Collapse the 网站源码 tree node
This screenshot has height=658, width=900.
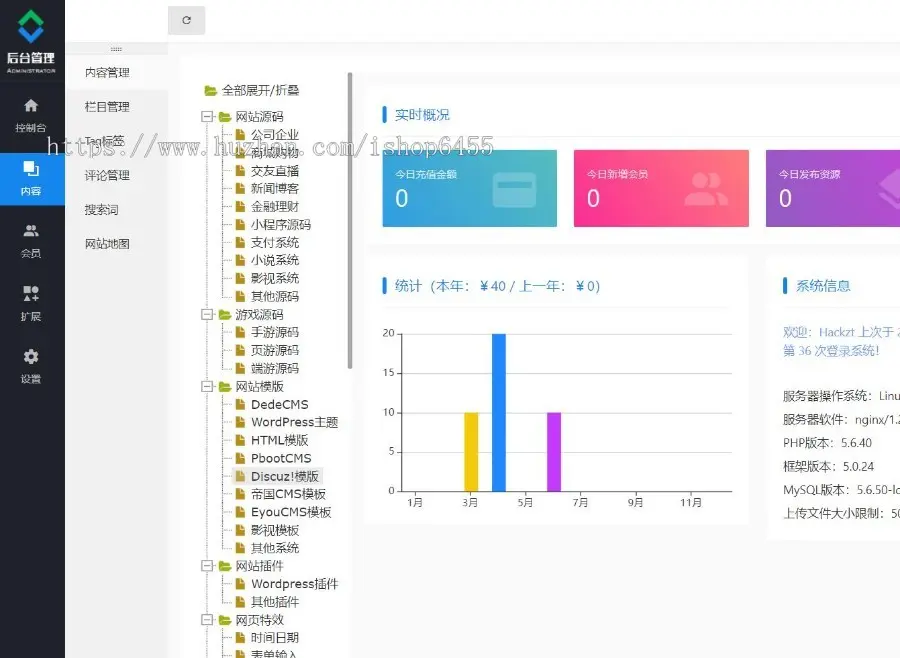(207, 117)
